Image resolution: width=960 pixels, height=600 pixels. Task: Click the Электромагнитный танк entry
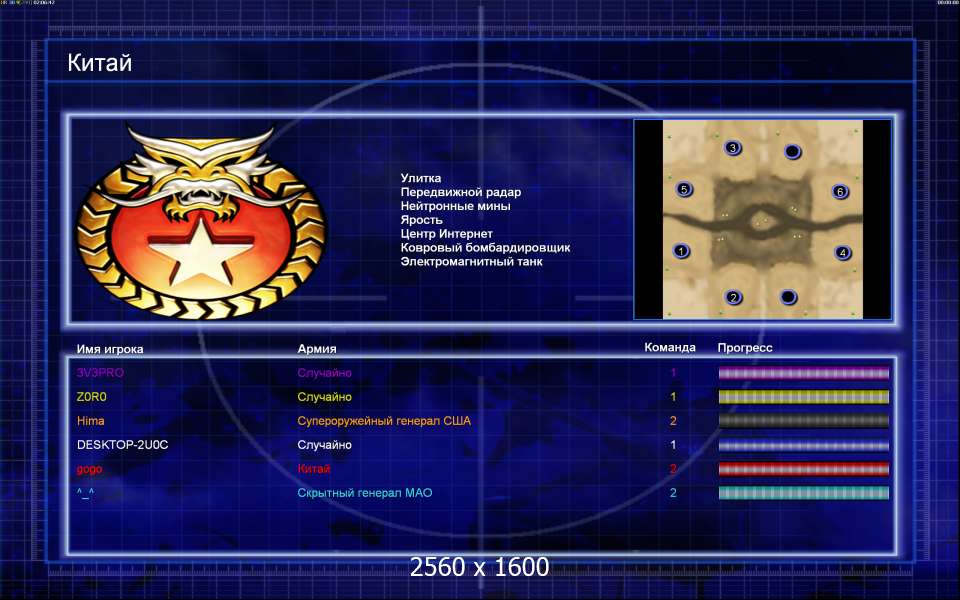(x=471, y=261)
